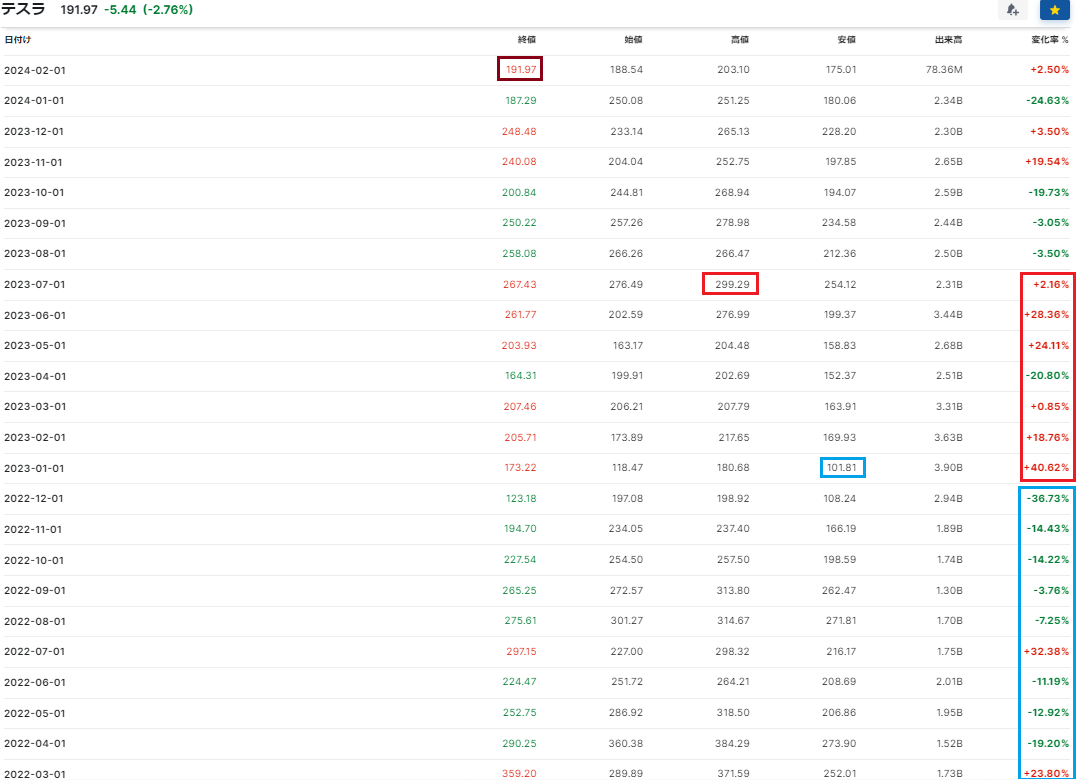Select the date 2022-11-01
1078x780 pixels.
pyautogui.click(x=33, y=530)
